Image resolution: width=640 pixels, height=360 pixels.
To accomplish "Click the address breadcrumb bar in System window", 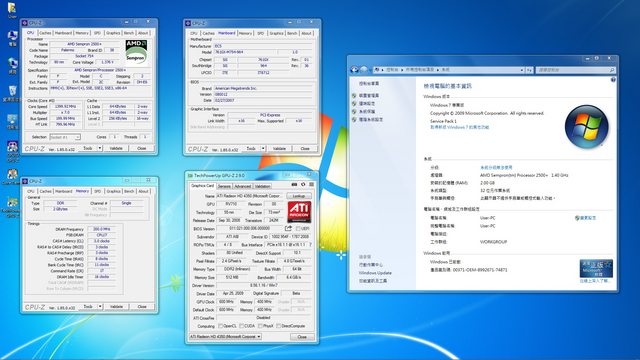I will 448,70.
